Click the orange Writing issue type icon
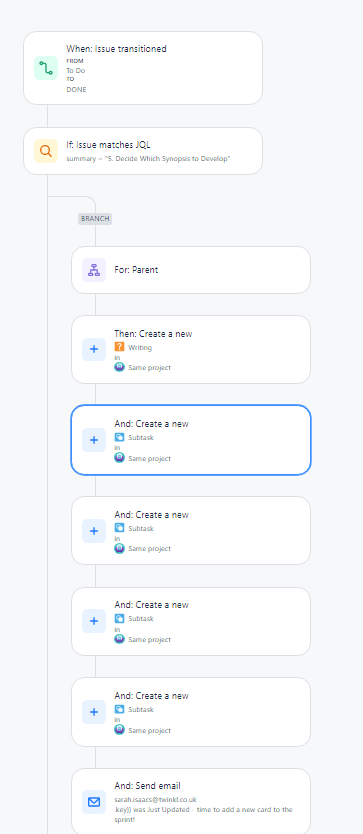363x834 pixels. click(119, 347)
